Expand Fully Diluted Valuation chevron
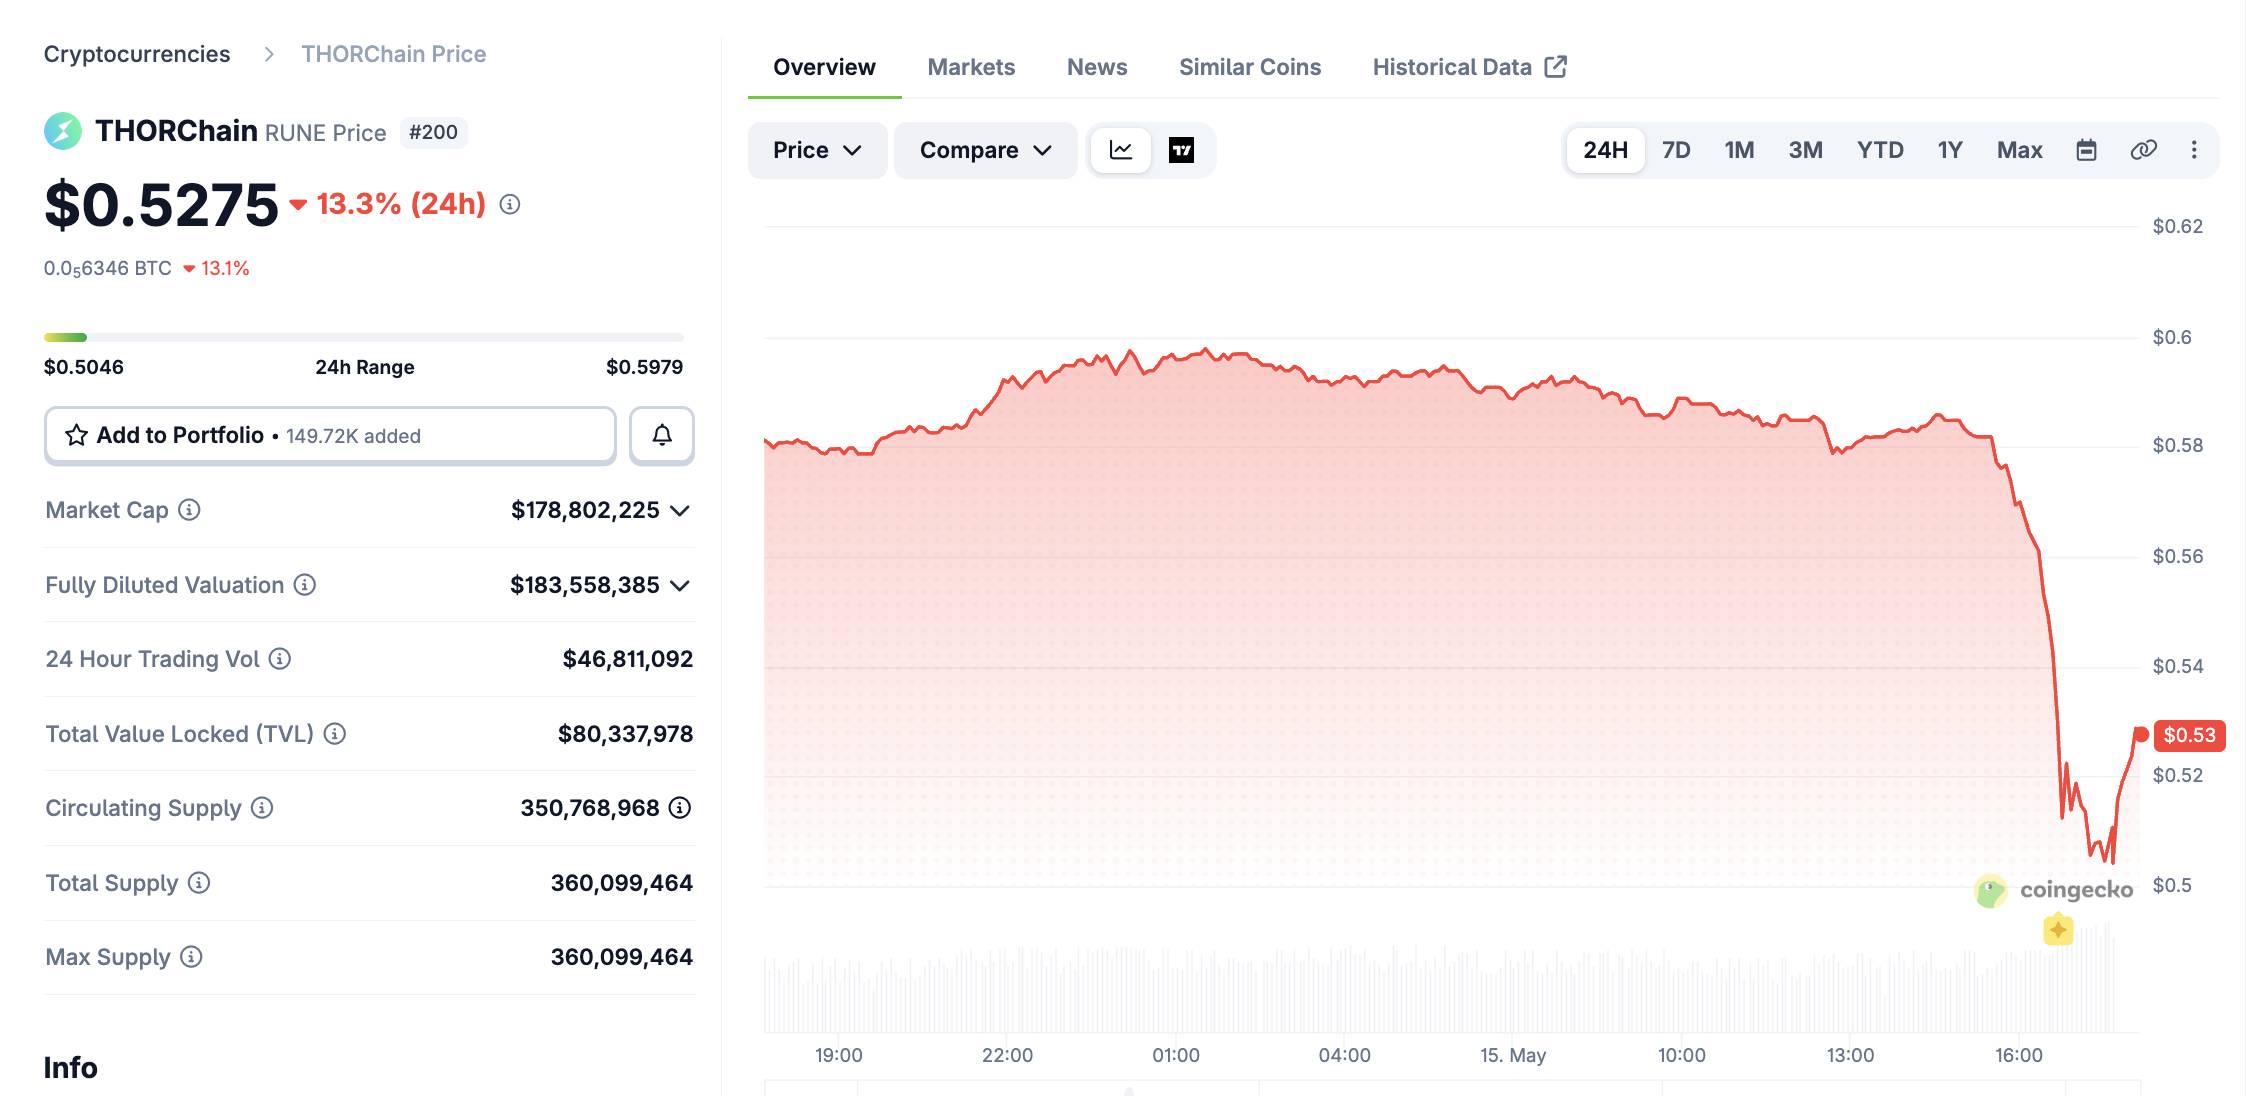 (680, 586)
